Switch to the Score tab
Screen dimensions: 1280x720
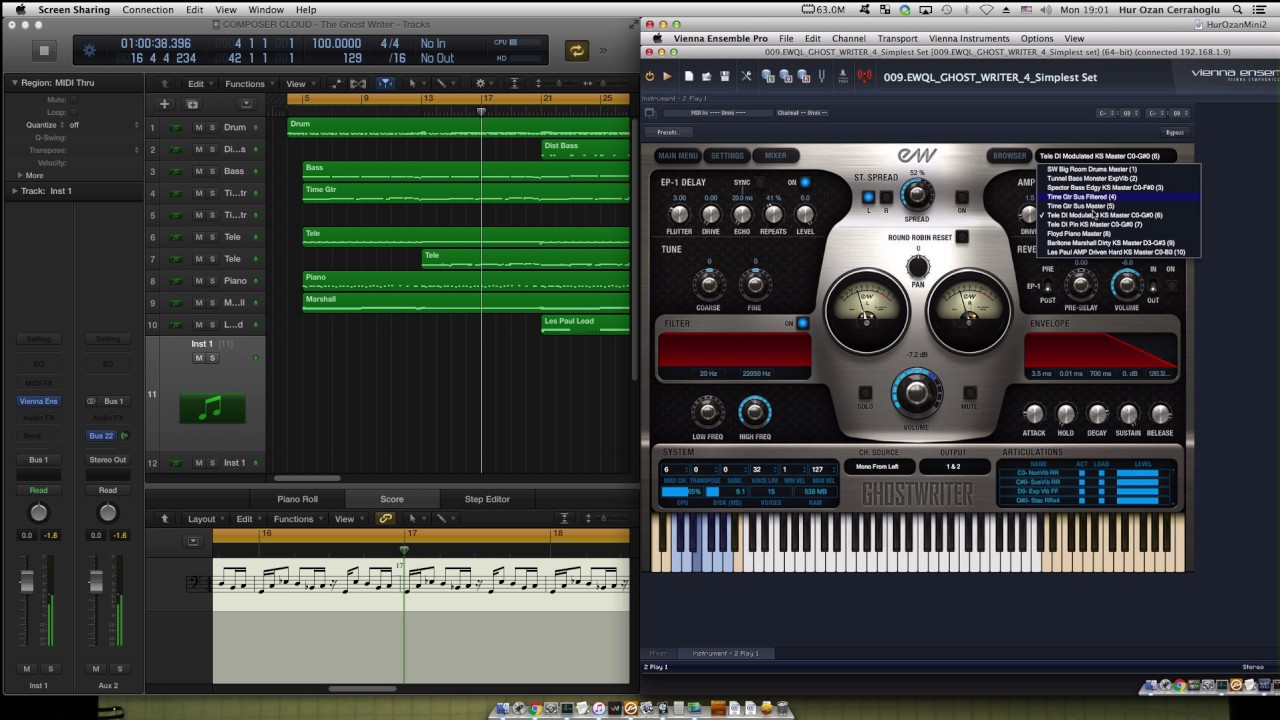tap(392, 499)
